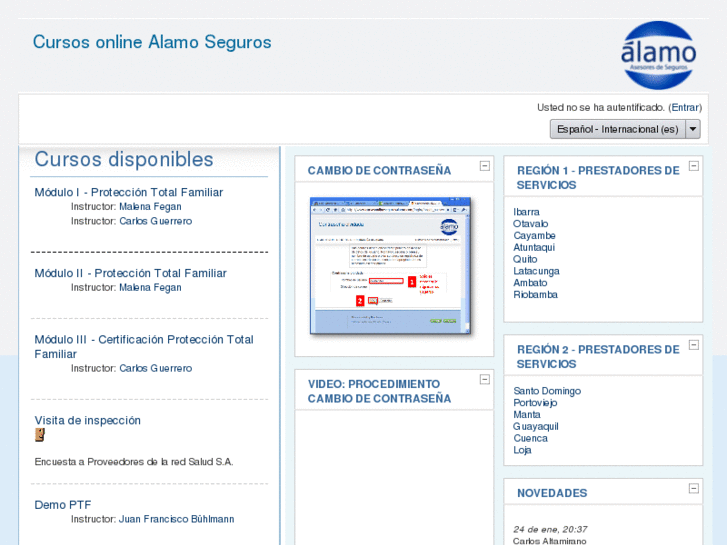Image resolution: width=727 pixels, height=545 pixels.
Task: Collapse the Región 1 Prestadores de Servicios block
Action: coord(694,166)
